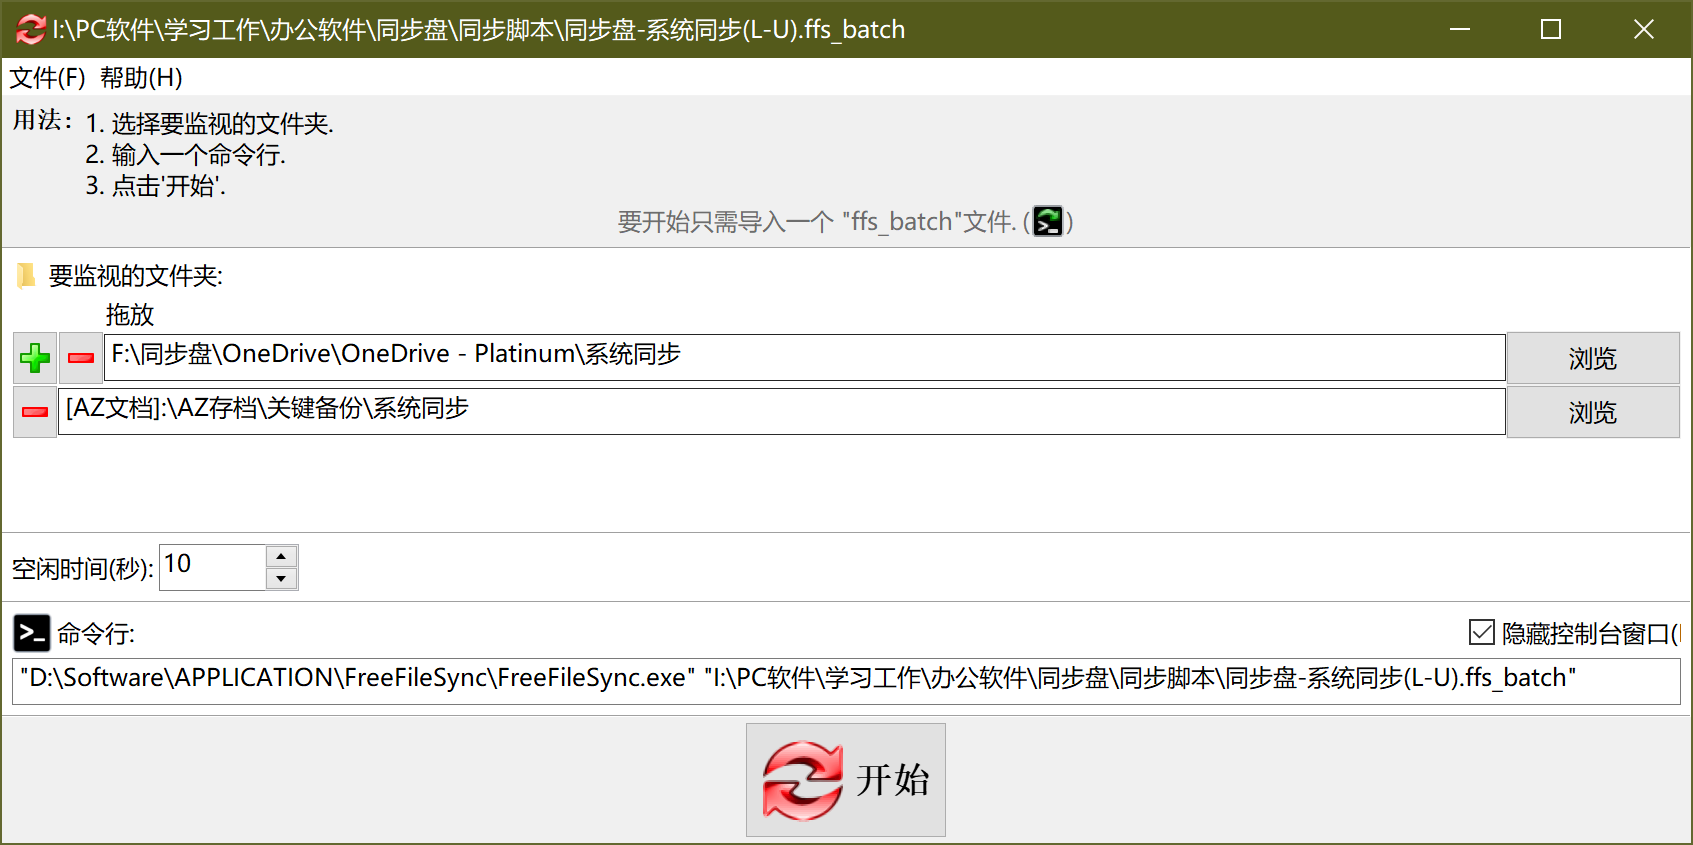
Task: Click the '3. 点击'开始'.' usage text
Action: (156, 186)
